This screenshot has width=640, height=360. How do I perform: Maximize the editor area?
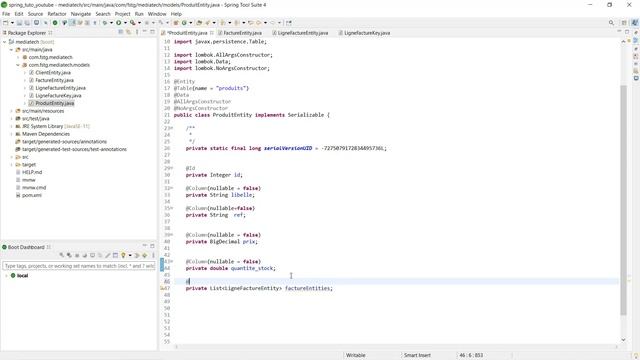(x=627, y=32)
